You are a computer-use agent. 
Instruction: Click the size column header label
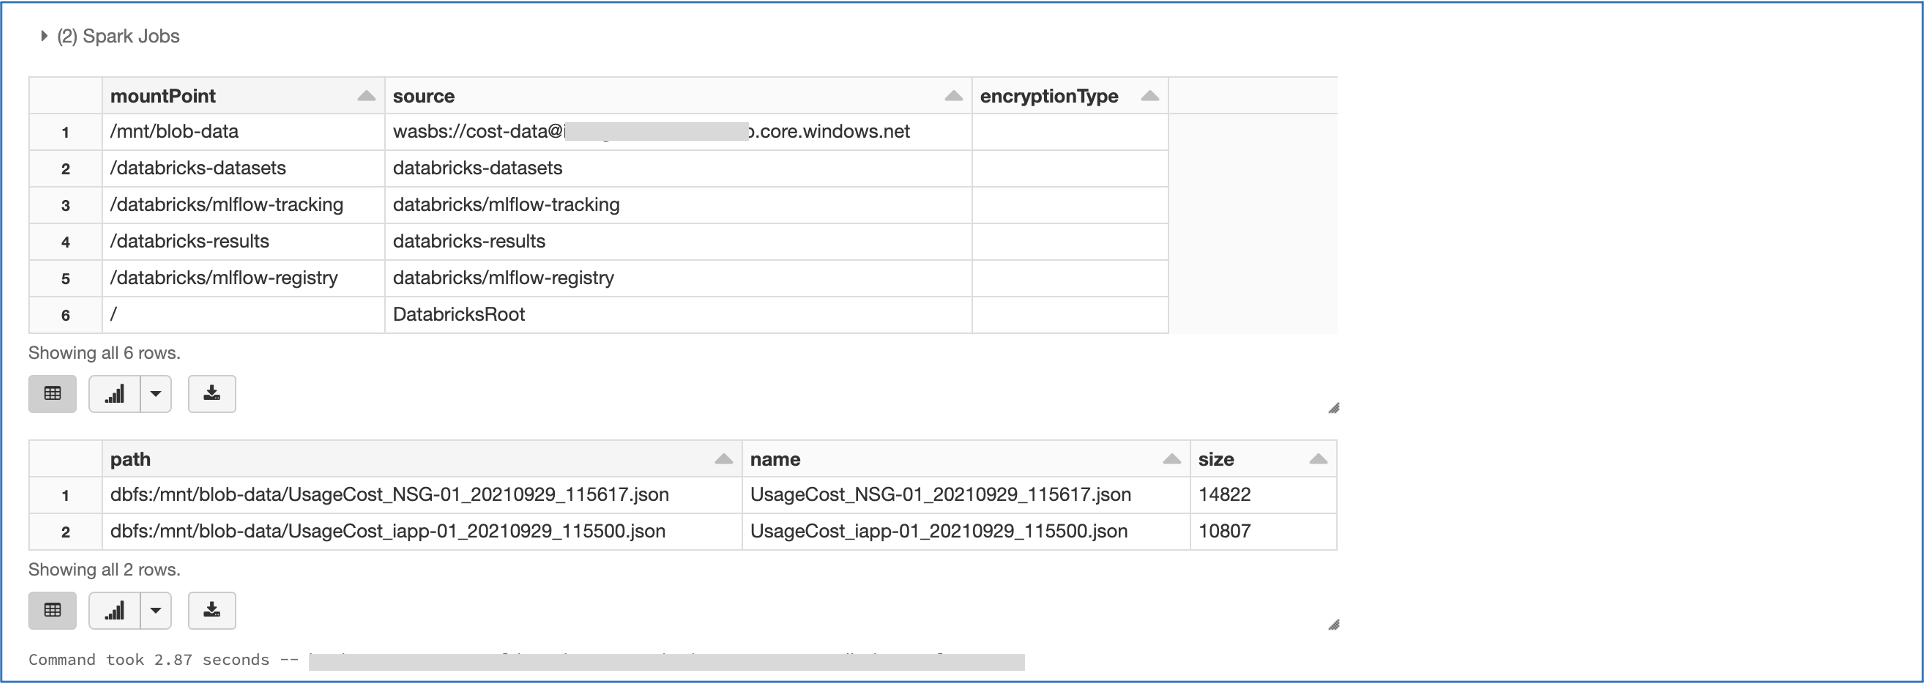[1216, 459]
